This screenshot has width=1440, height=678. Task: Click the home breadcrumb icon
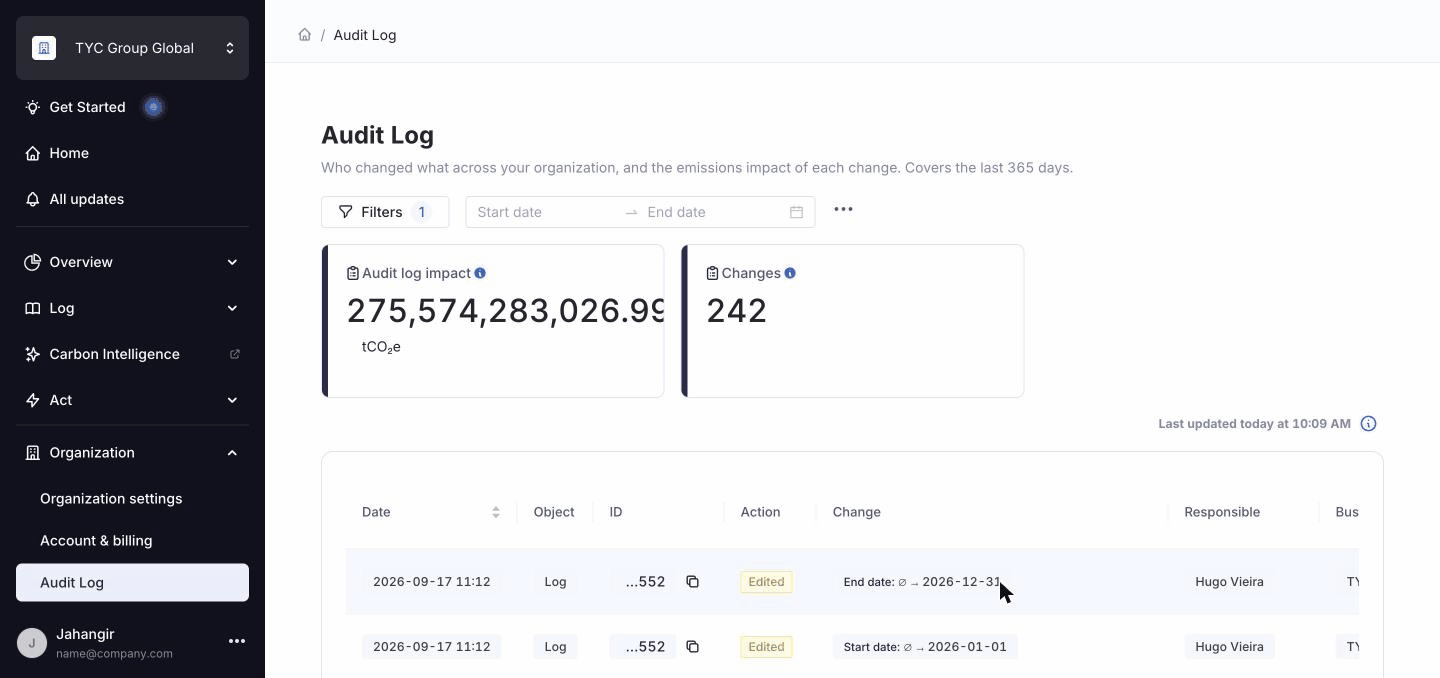[304, 35]
